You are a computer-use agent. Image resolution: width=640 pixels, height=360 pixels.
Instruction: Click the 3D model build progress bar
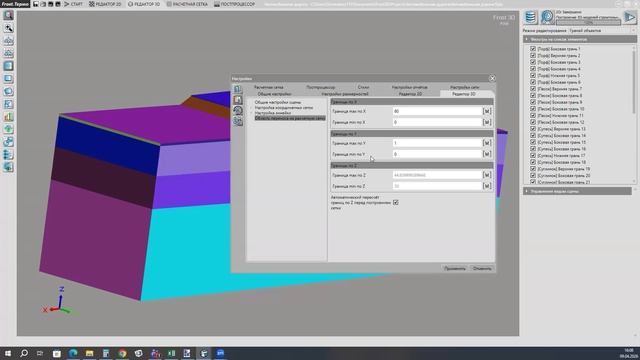pyautogui.click(x=588, y=22)
